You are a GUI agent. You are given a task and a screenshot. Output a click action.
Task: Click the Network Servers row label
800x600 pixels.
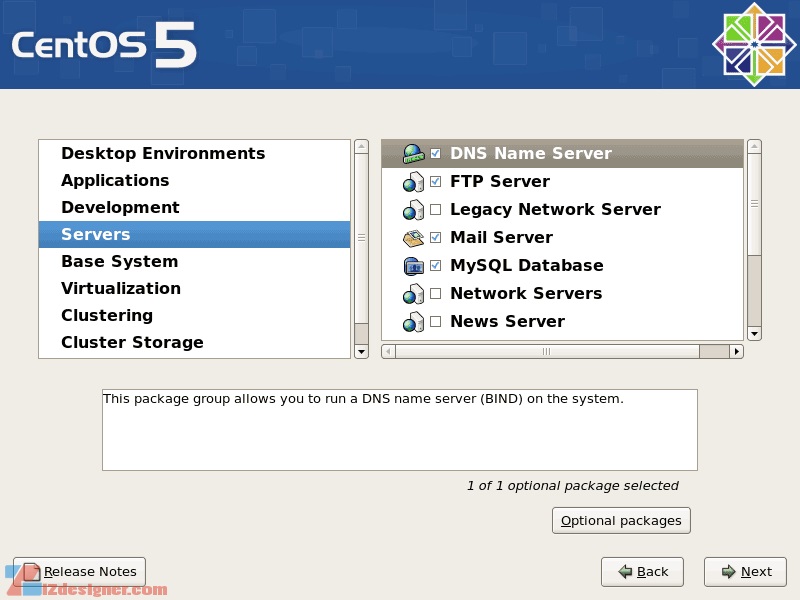click(x=526, y=294)
